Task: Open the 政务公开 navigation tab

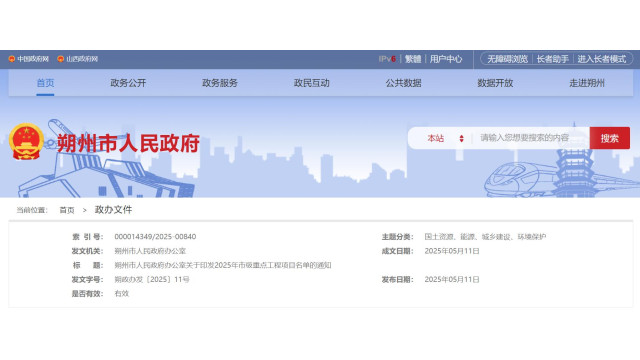Action: coord(128,83)
